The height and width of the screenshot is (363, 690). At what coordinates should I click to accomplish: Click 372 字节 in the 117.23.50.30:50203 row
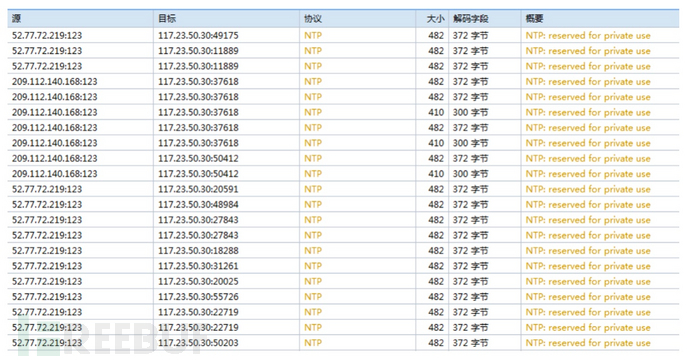470,343
